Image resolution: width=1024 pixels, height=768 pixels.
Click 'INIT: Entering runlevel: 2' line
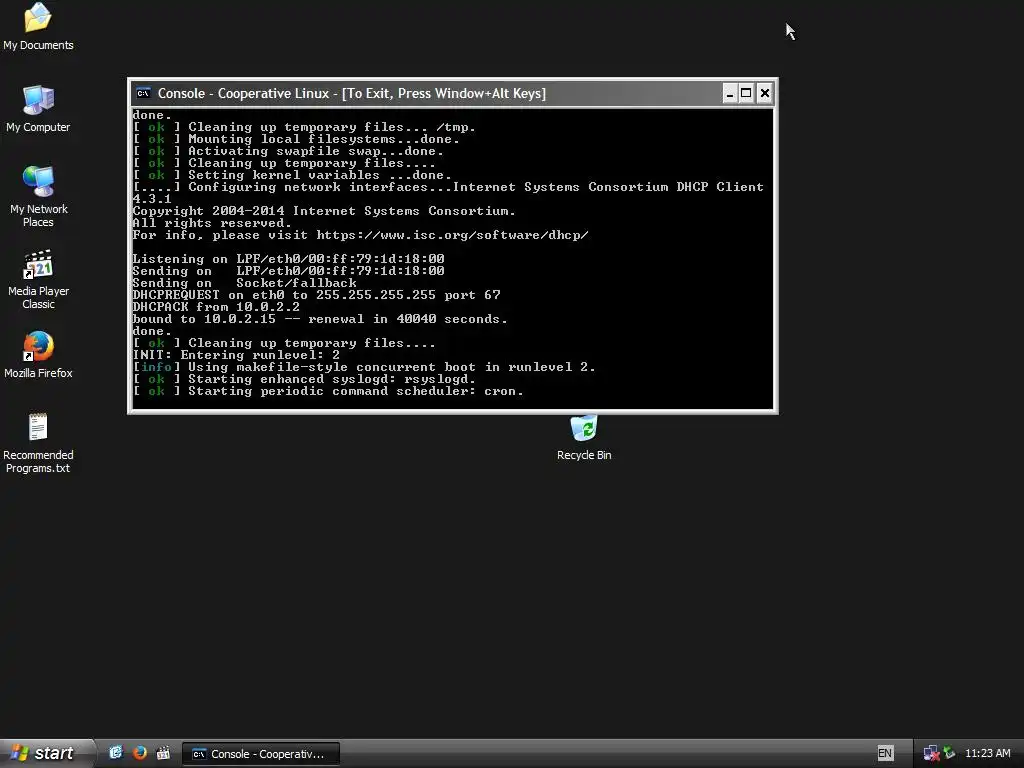(x=236, y=355)
